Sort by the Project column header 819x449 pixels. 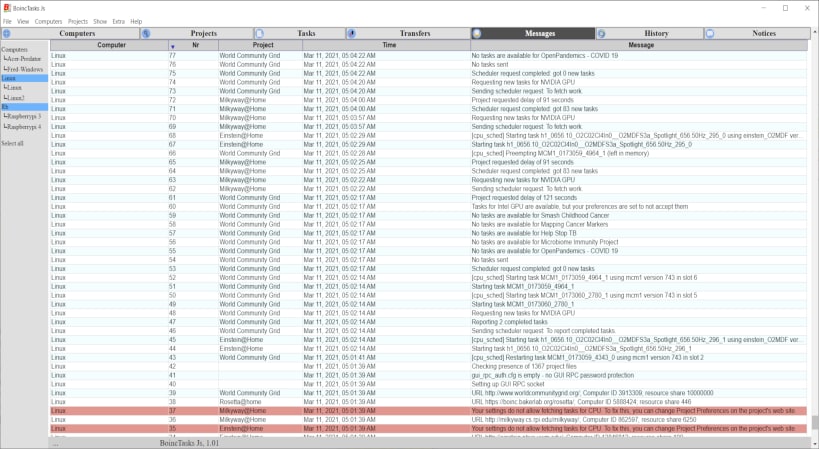click(260, 45)
